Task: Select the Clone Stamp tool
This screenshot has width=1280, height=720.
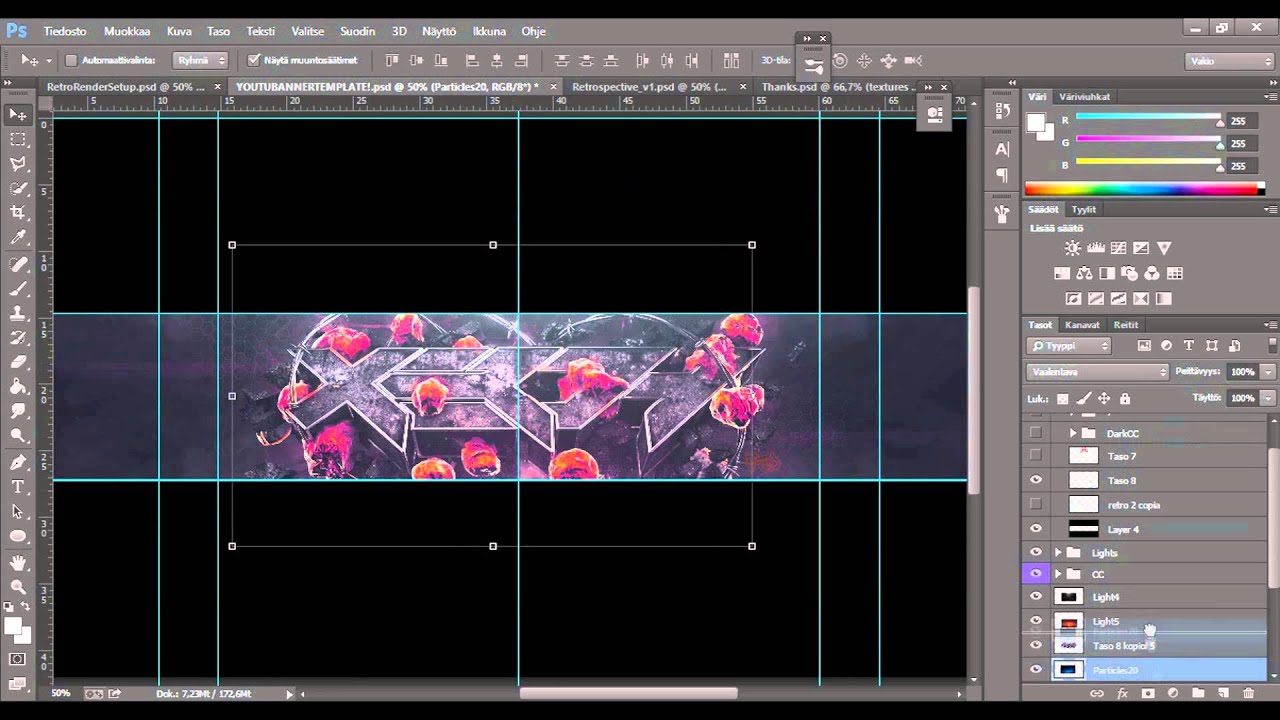Action: coord(18,313)
